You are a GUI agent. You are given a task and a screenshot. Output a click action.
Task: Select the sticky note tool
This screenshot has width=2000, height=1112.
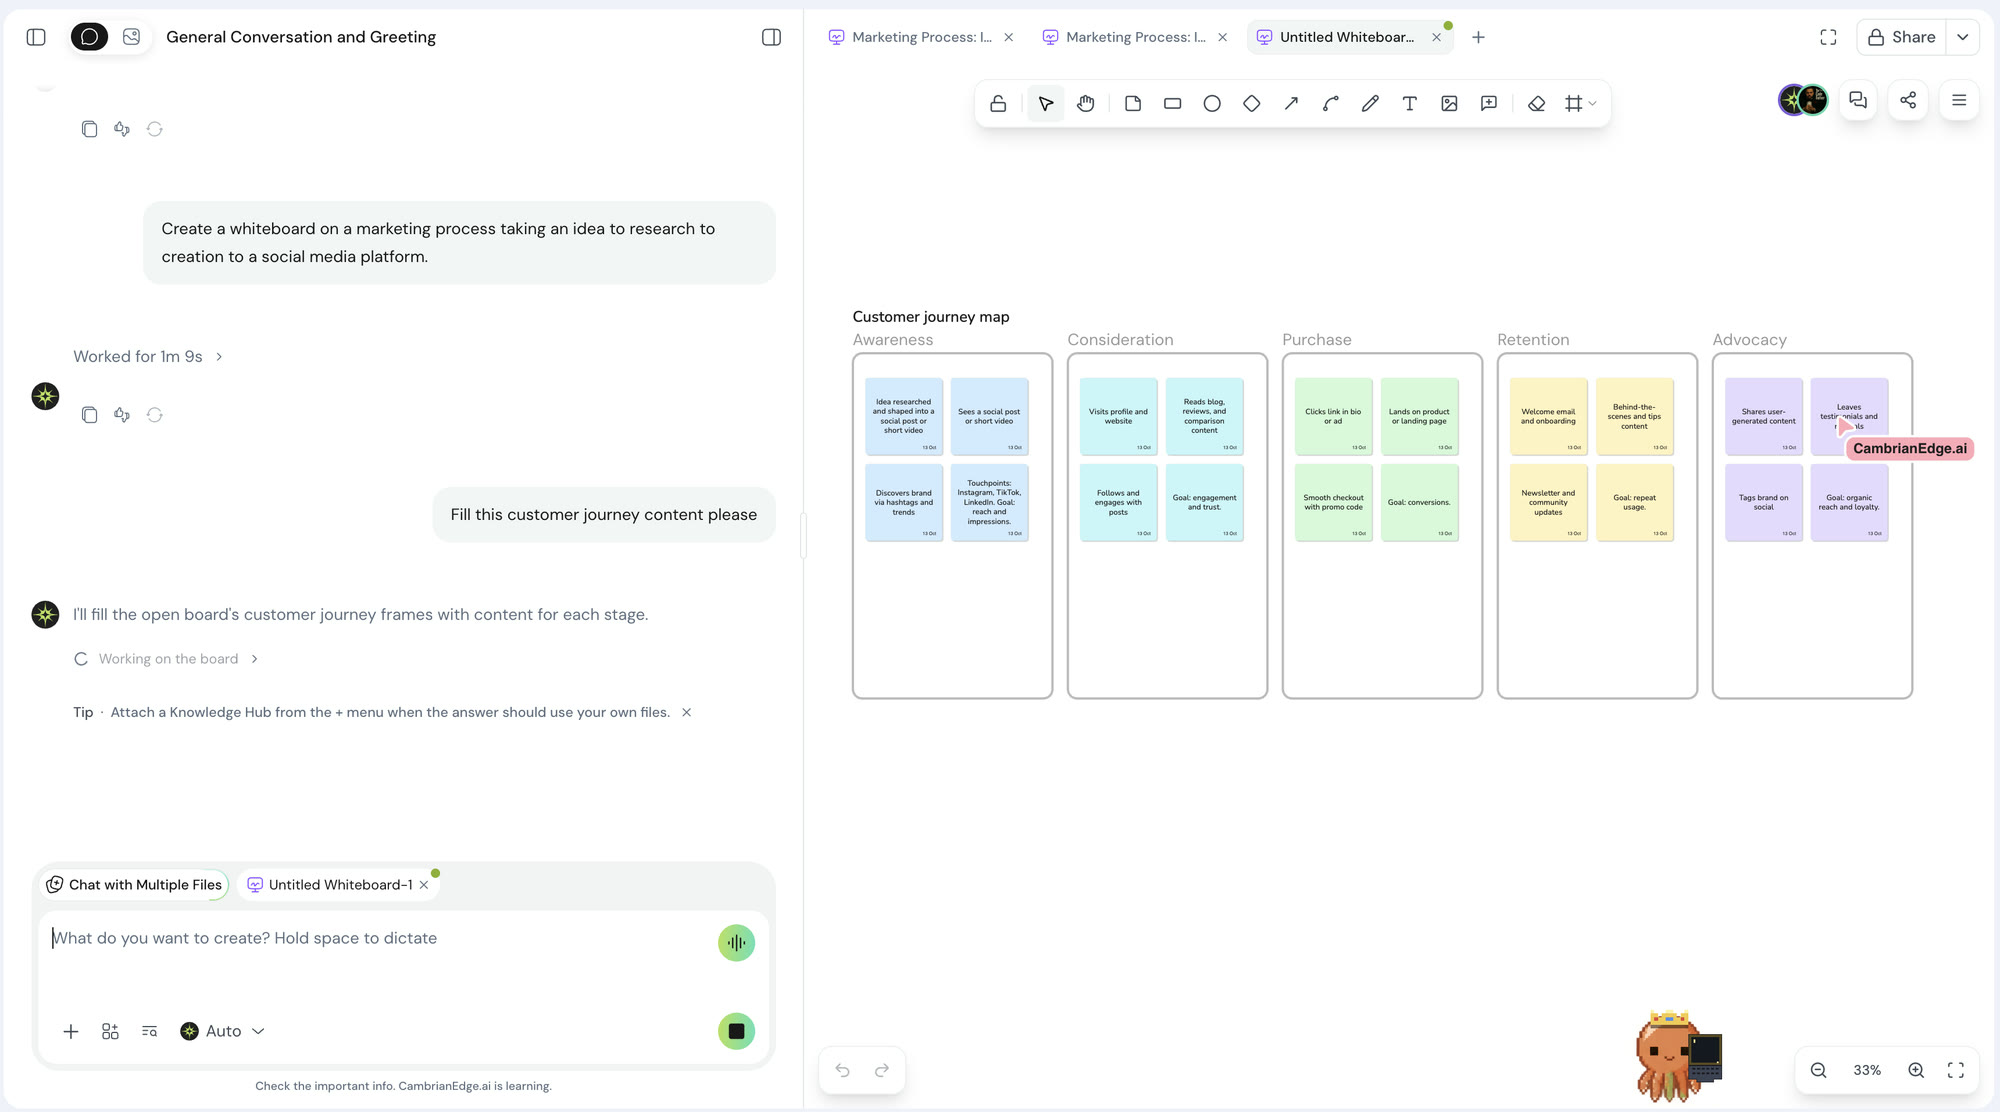click(x=1133, y=103)
